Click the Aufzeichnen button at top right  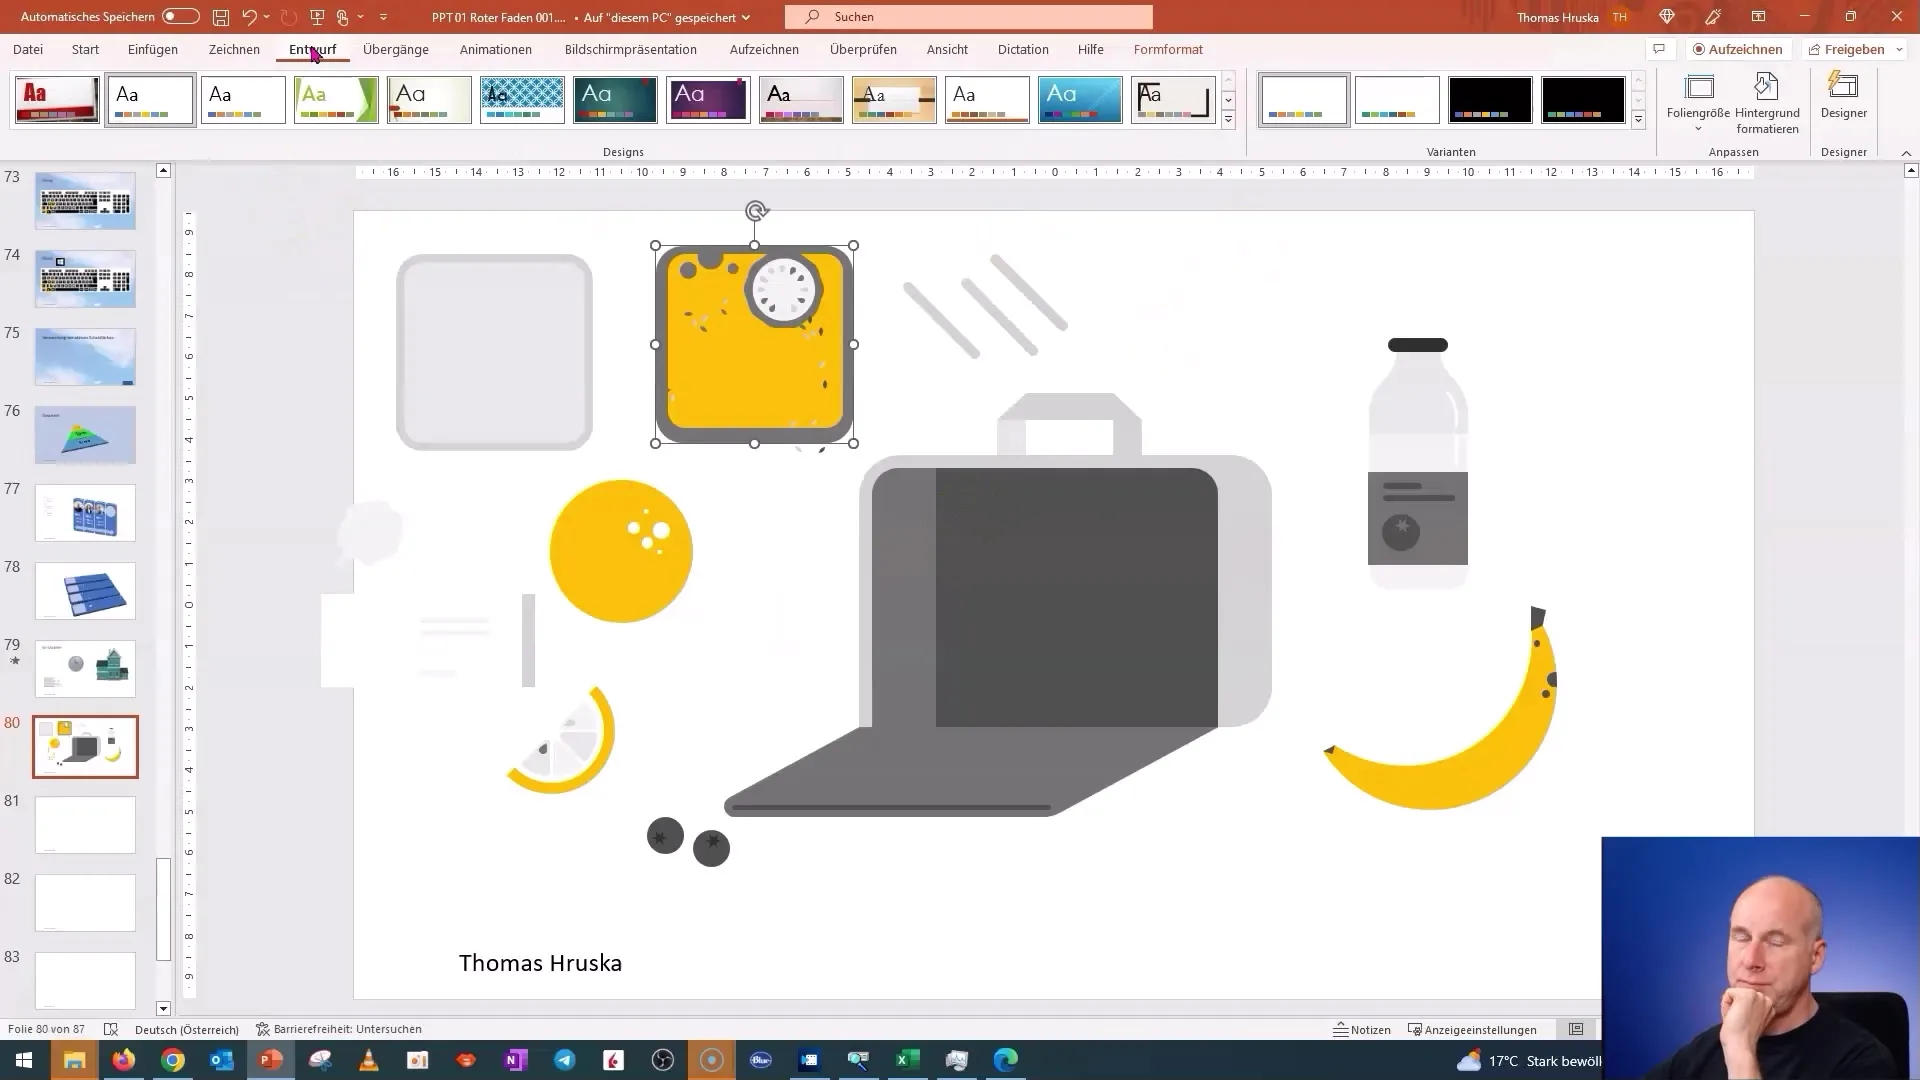tap(1738, 49)
